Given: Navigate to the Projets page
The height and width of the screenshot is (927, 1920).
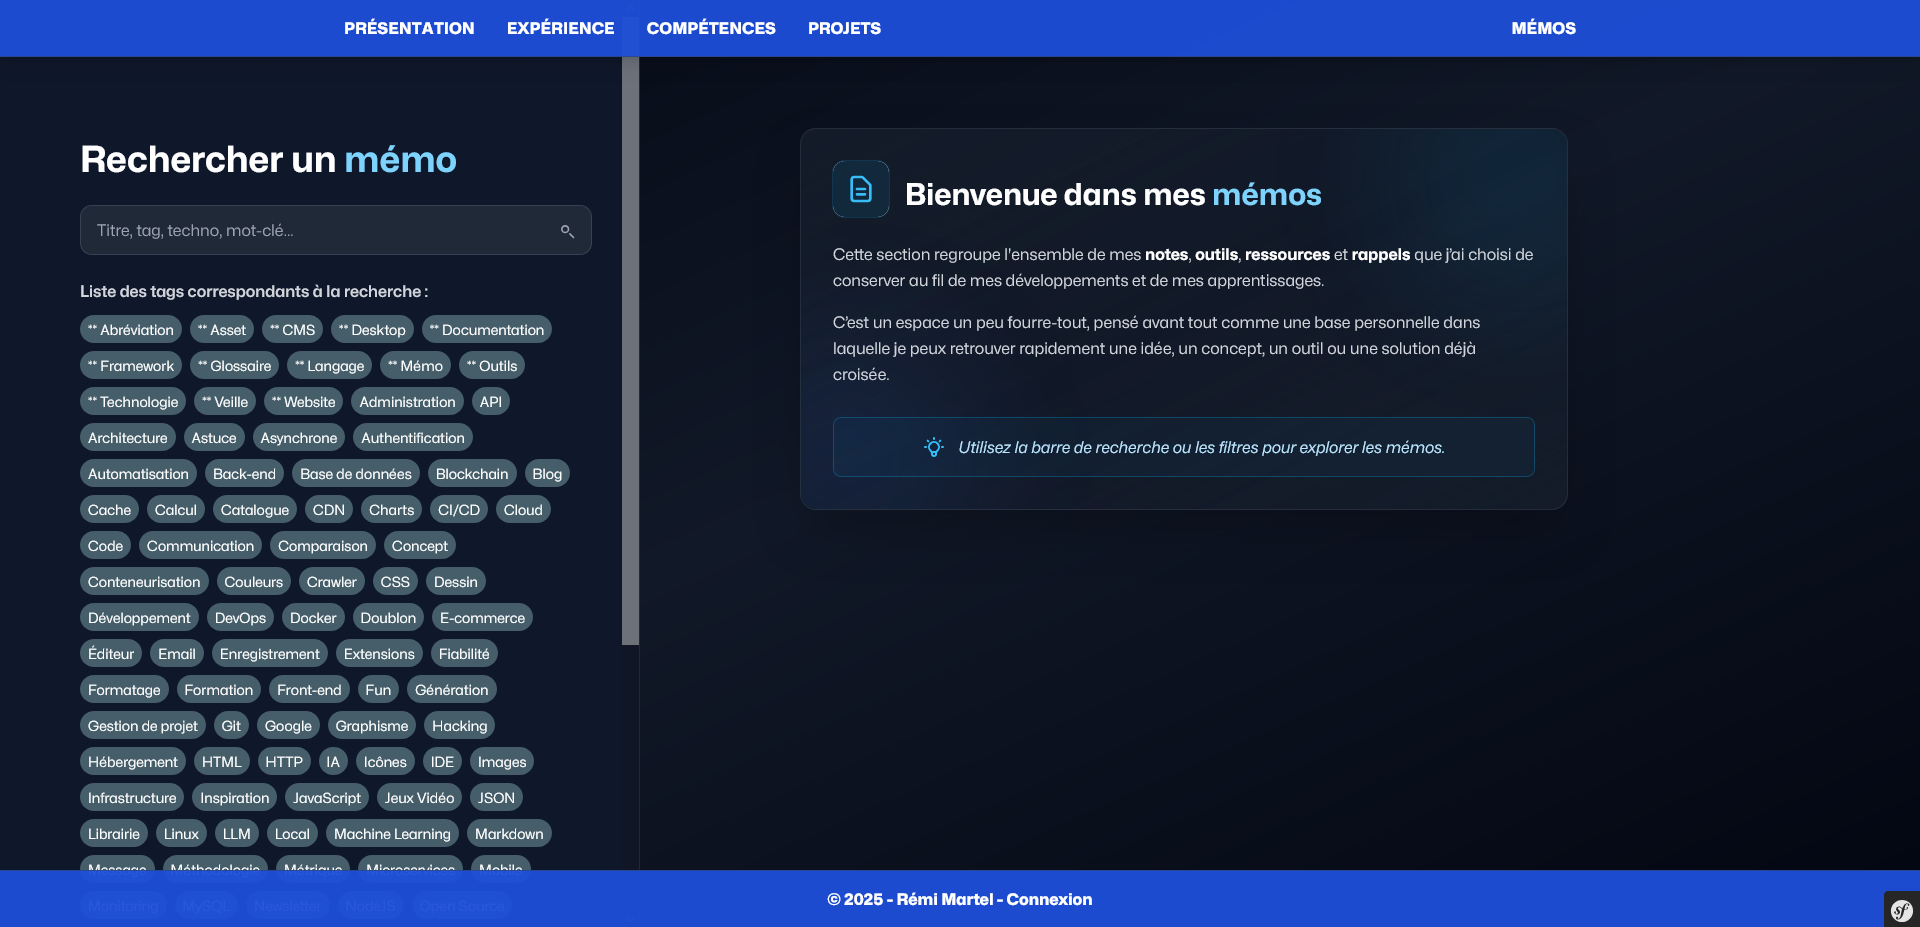Looking at the screenshot, I should tap(844, 28).
